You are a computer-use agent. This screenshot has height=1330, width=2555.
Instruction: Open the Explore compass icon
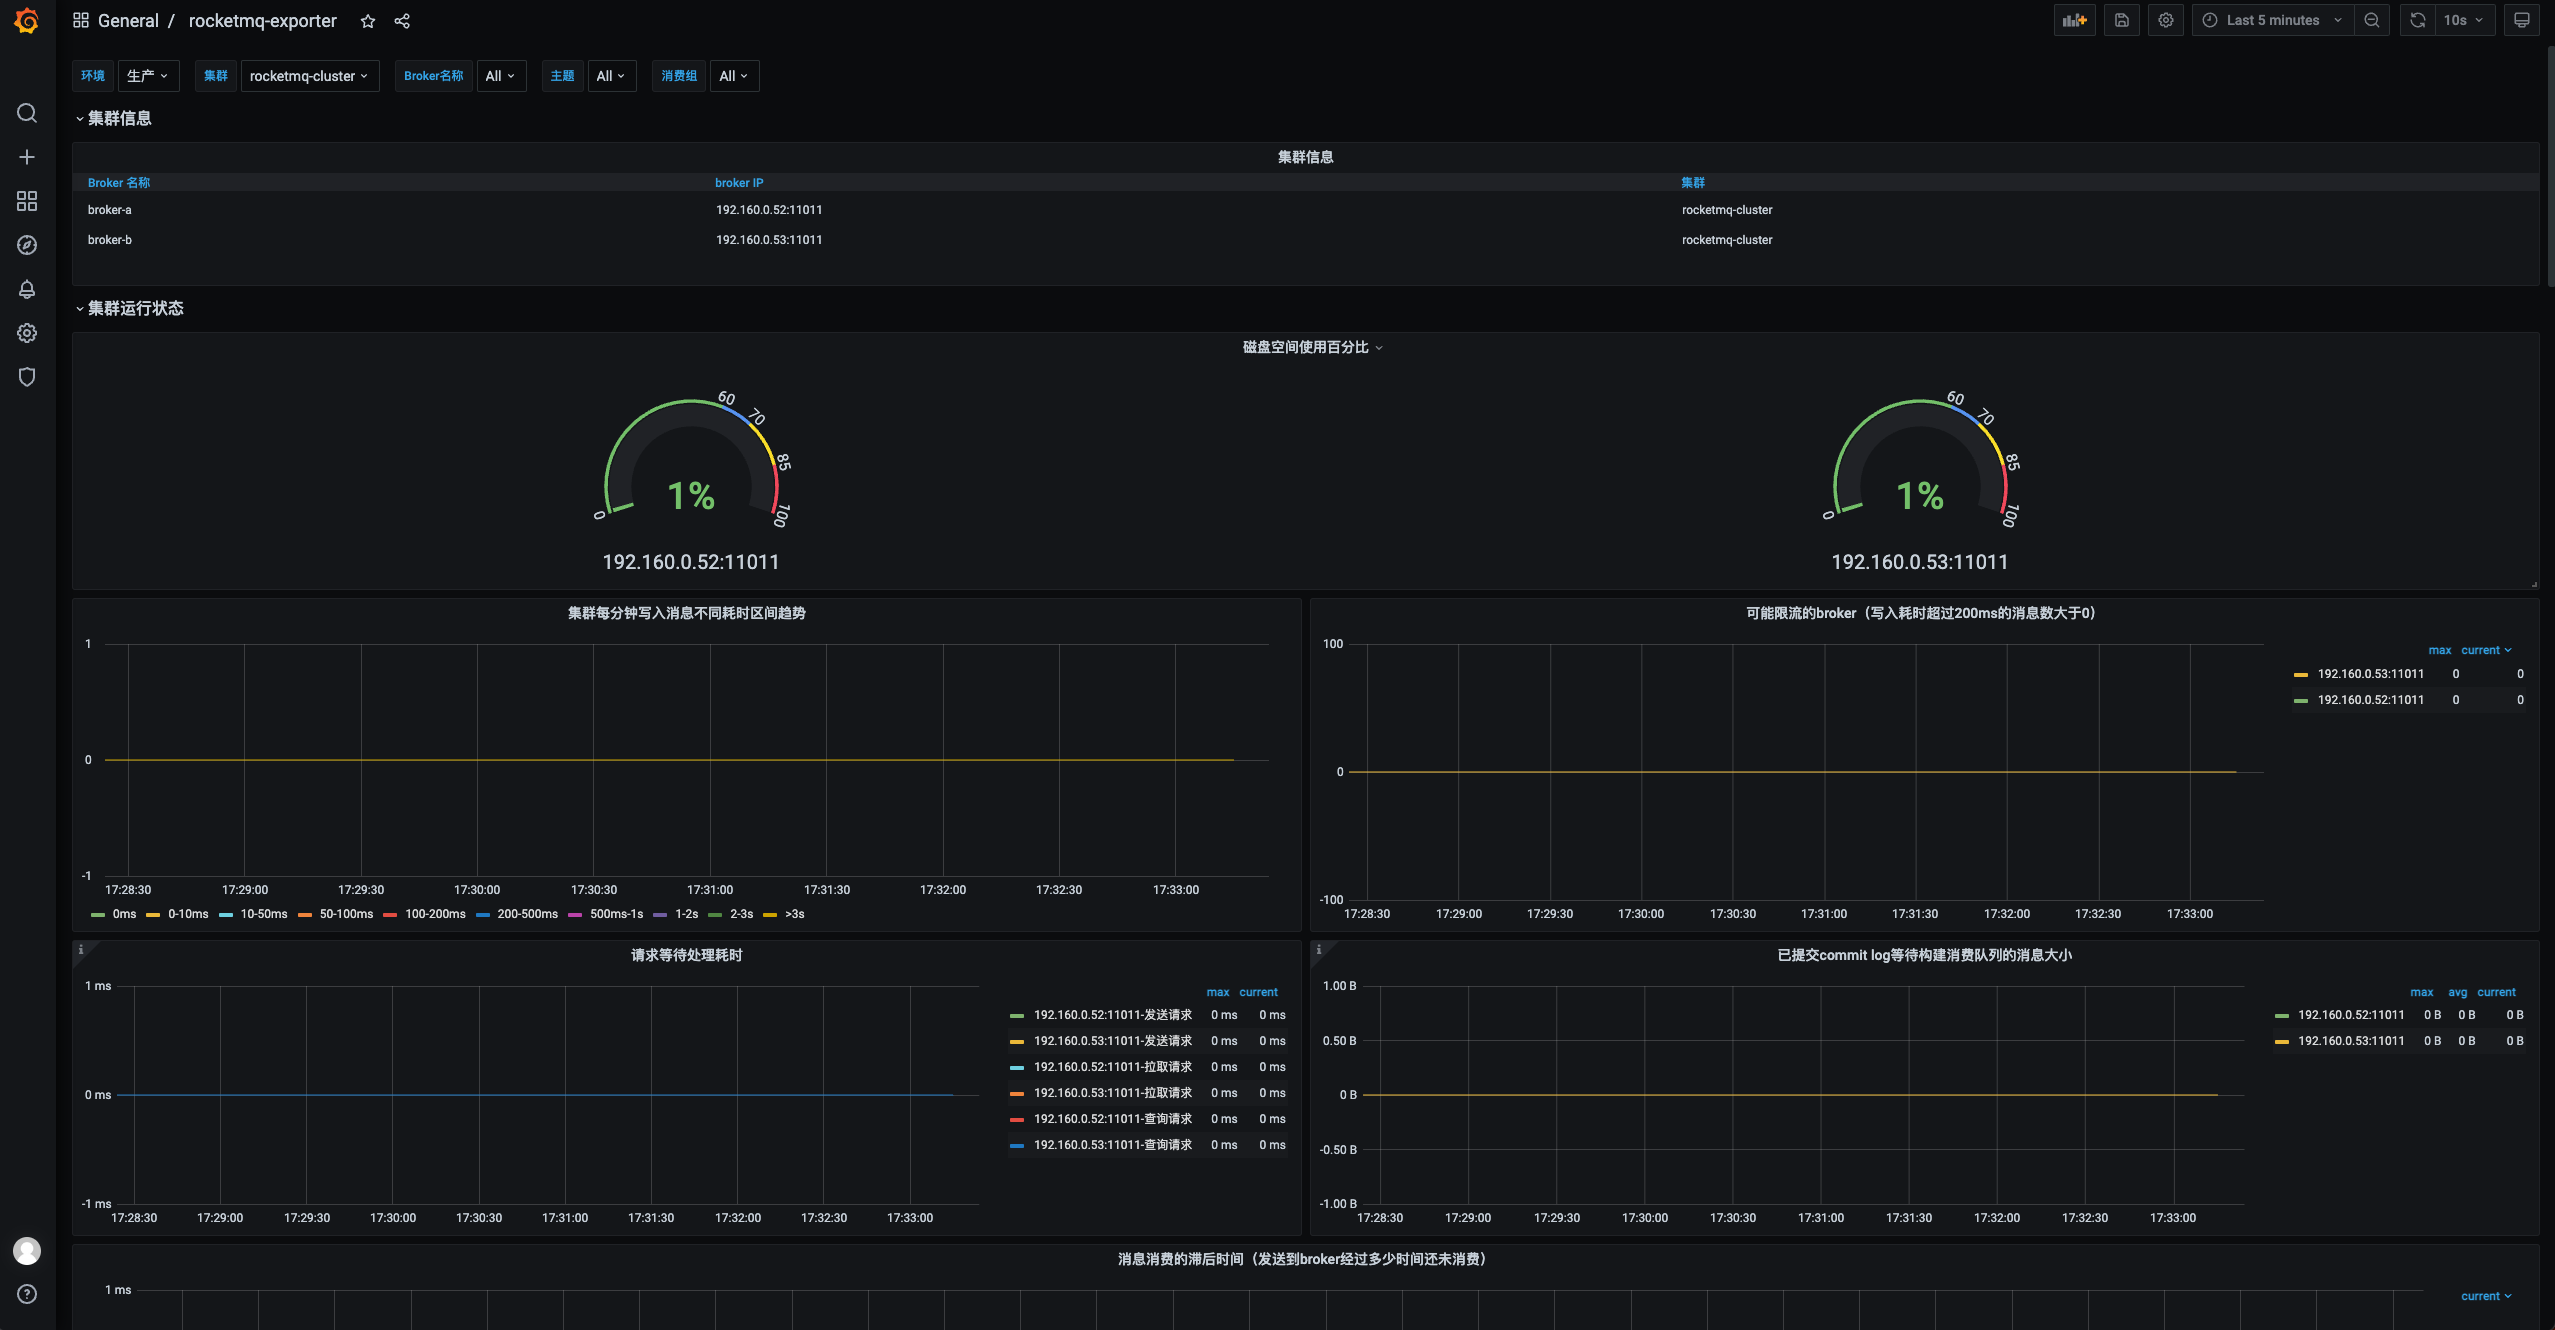pyautogui.click(x=27, y=245)
